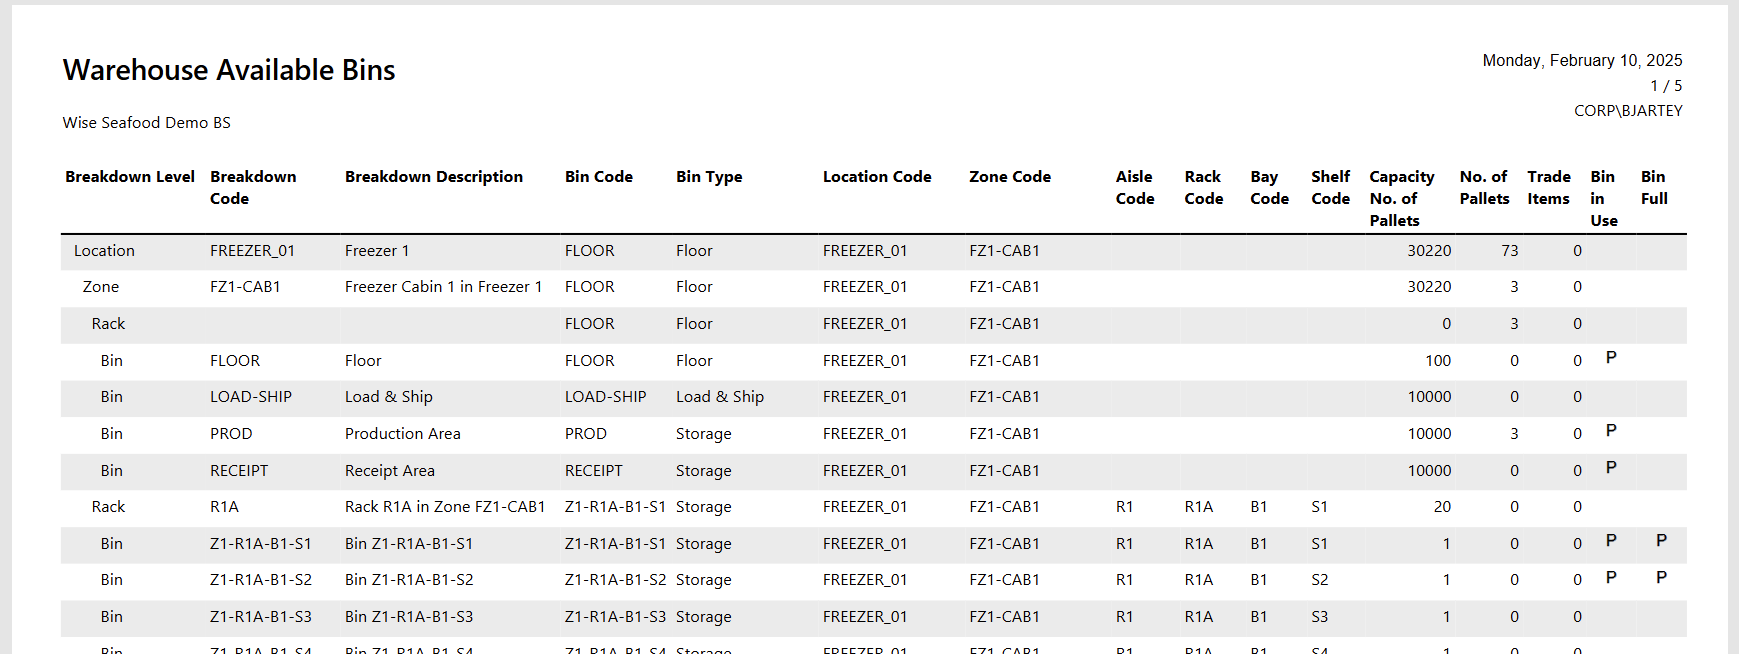Viewport: 1739px width, 654px height.
Task: Select Rack R1A in Zone FZ1-CAB1 description
Action: [x=445, y=507]
